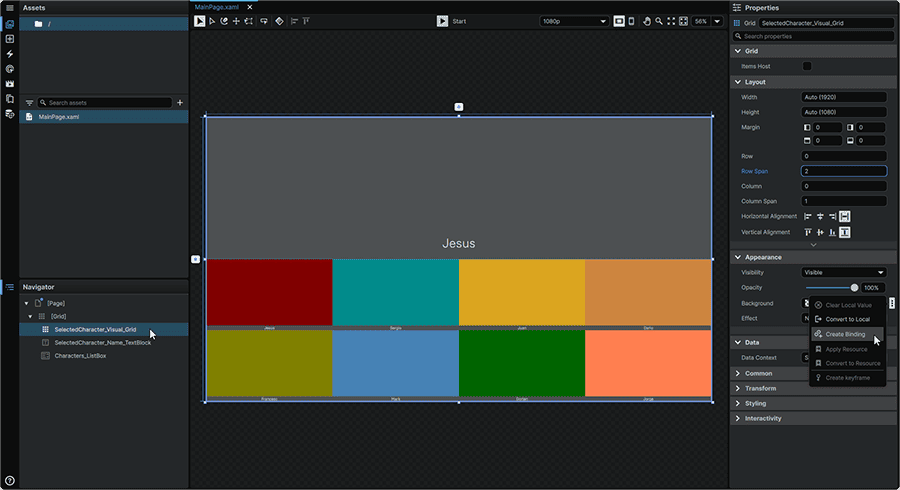Set Horizontal Alignment to left
Screen dimensions: 900x490
808,216
